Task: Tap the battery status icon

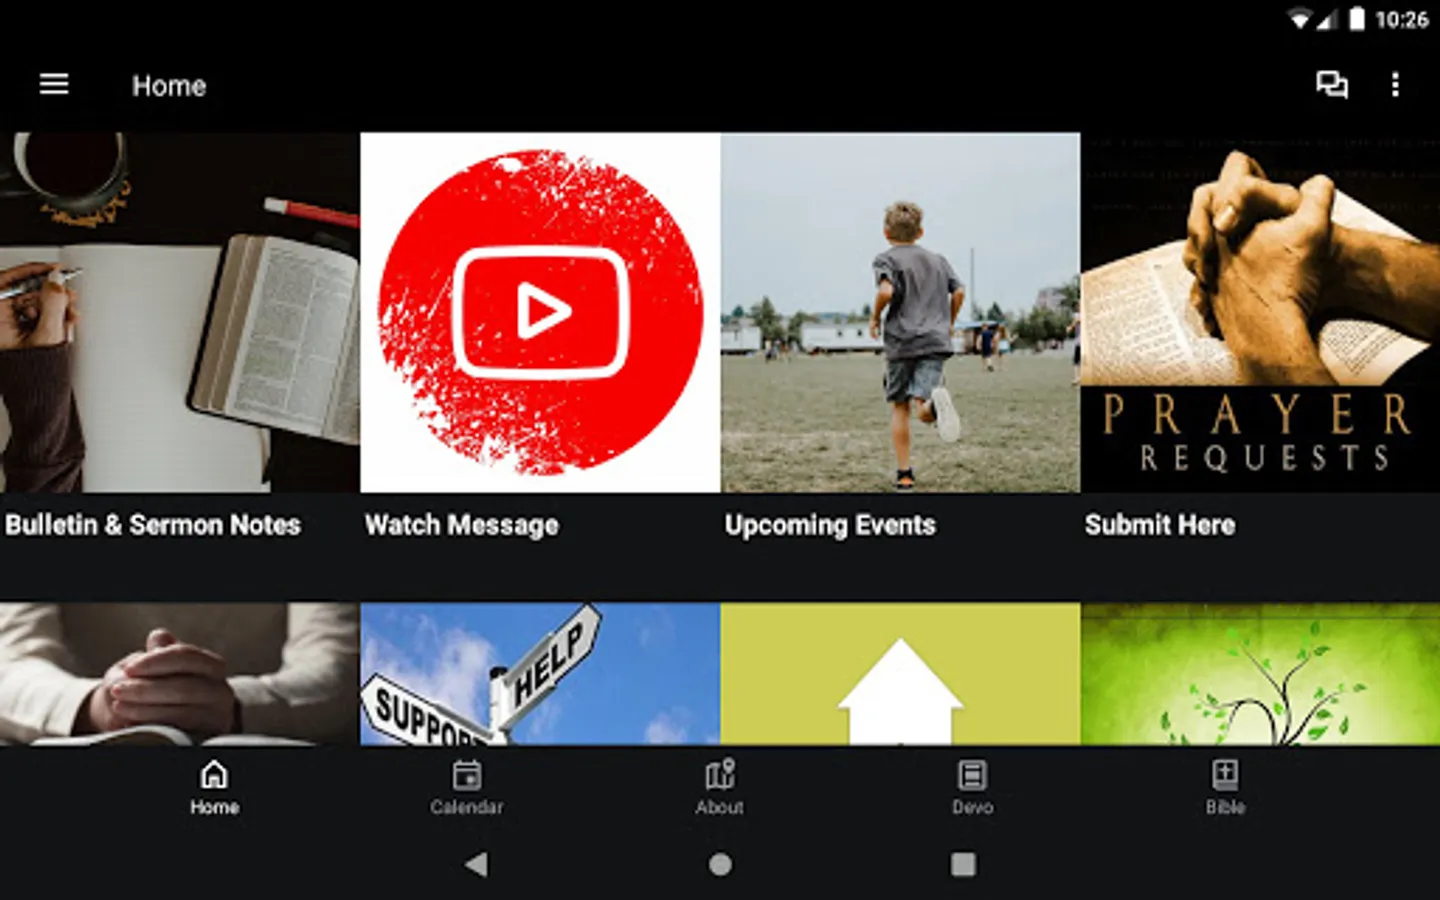Action: click(x=1356, y=19)
